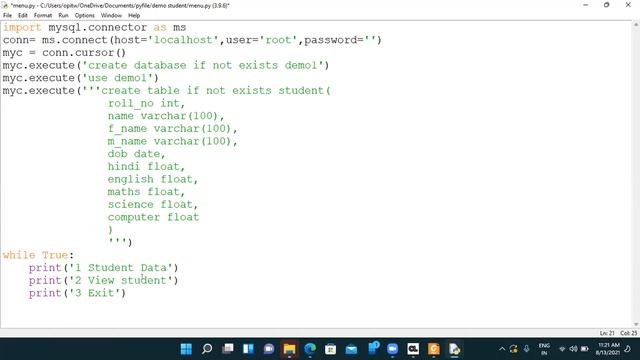The image size is (640, 360).
Task: Click the ENG IN language indicator
Action: 544,349
